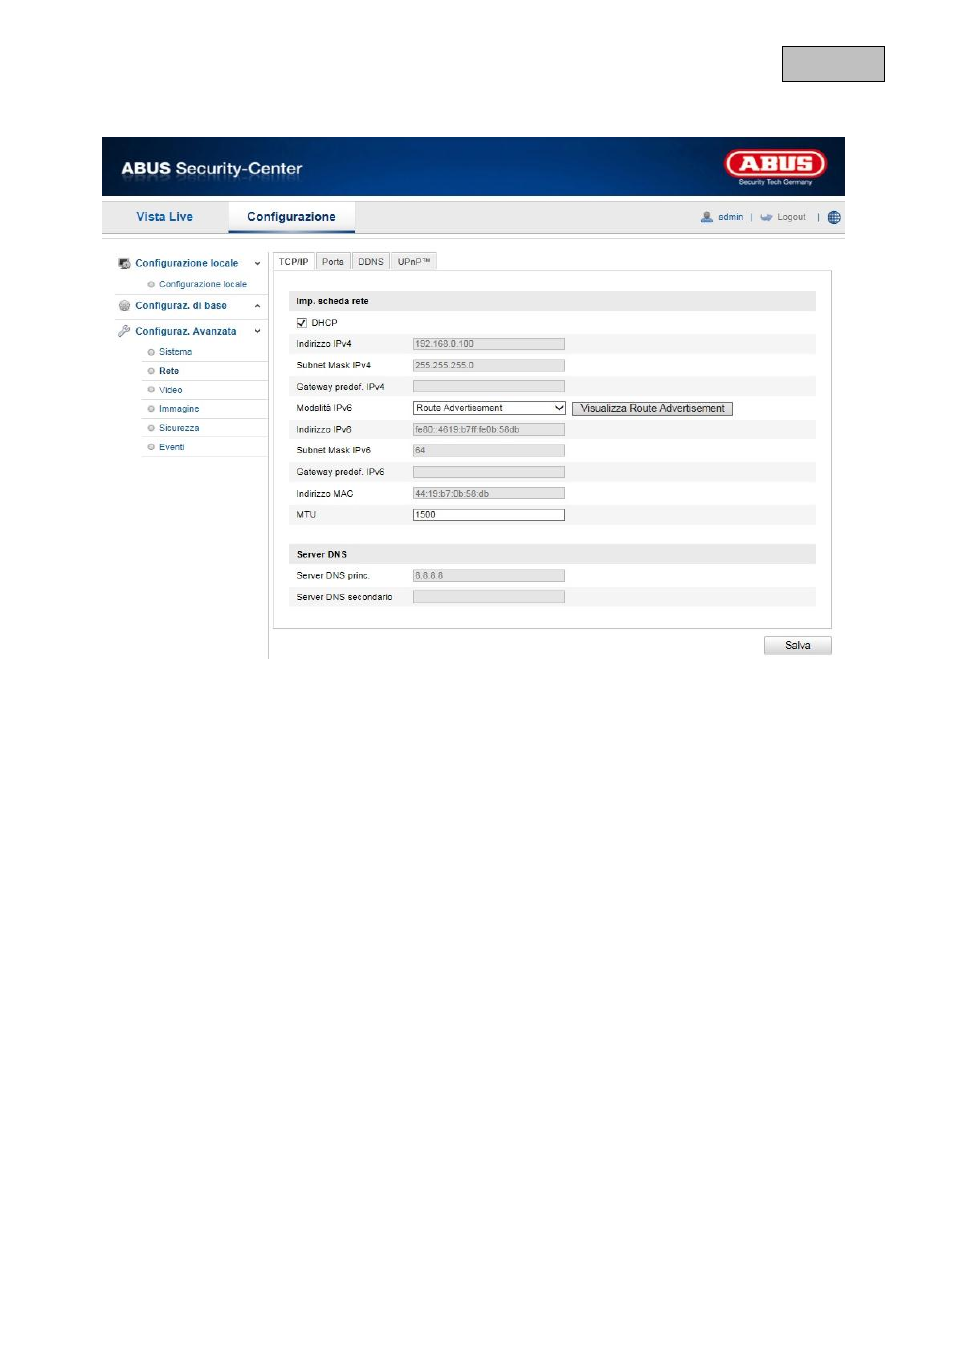Click the 'Imp. scheda rete' heading
This screenshot has width=955, height=1350.
[332, 301]
